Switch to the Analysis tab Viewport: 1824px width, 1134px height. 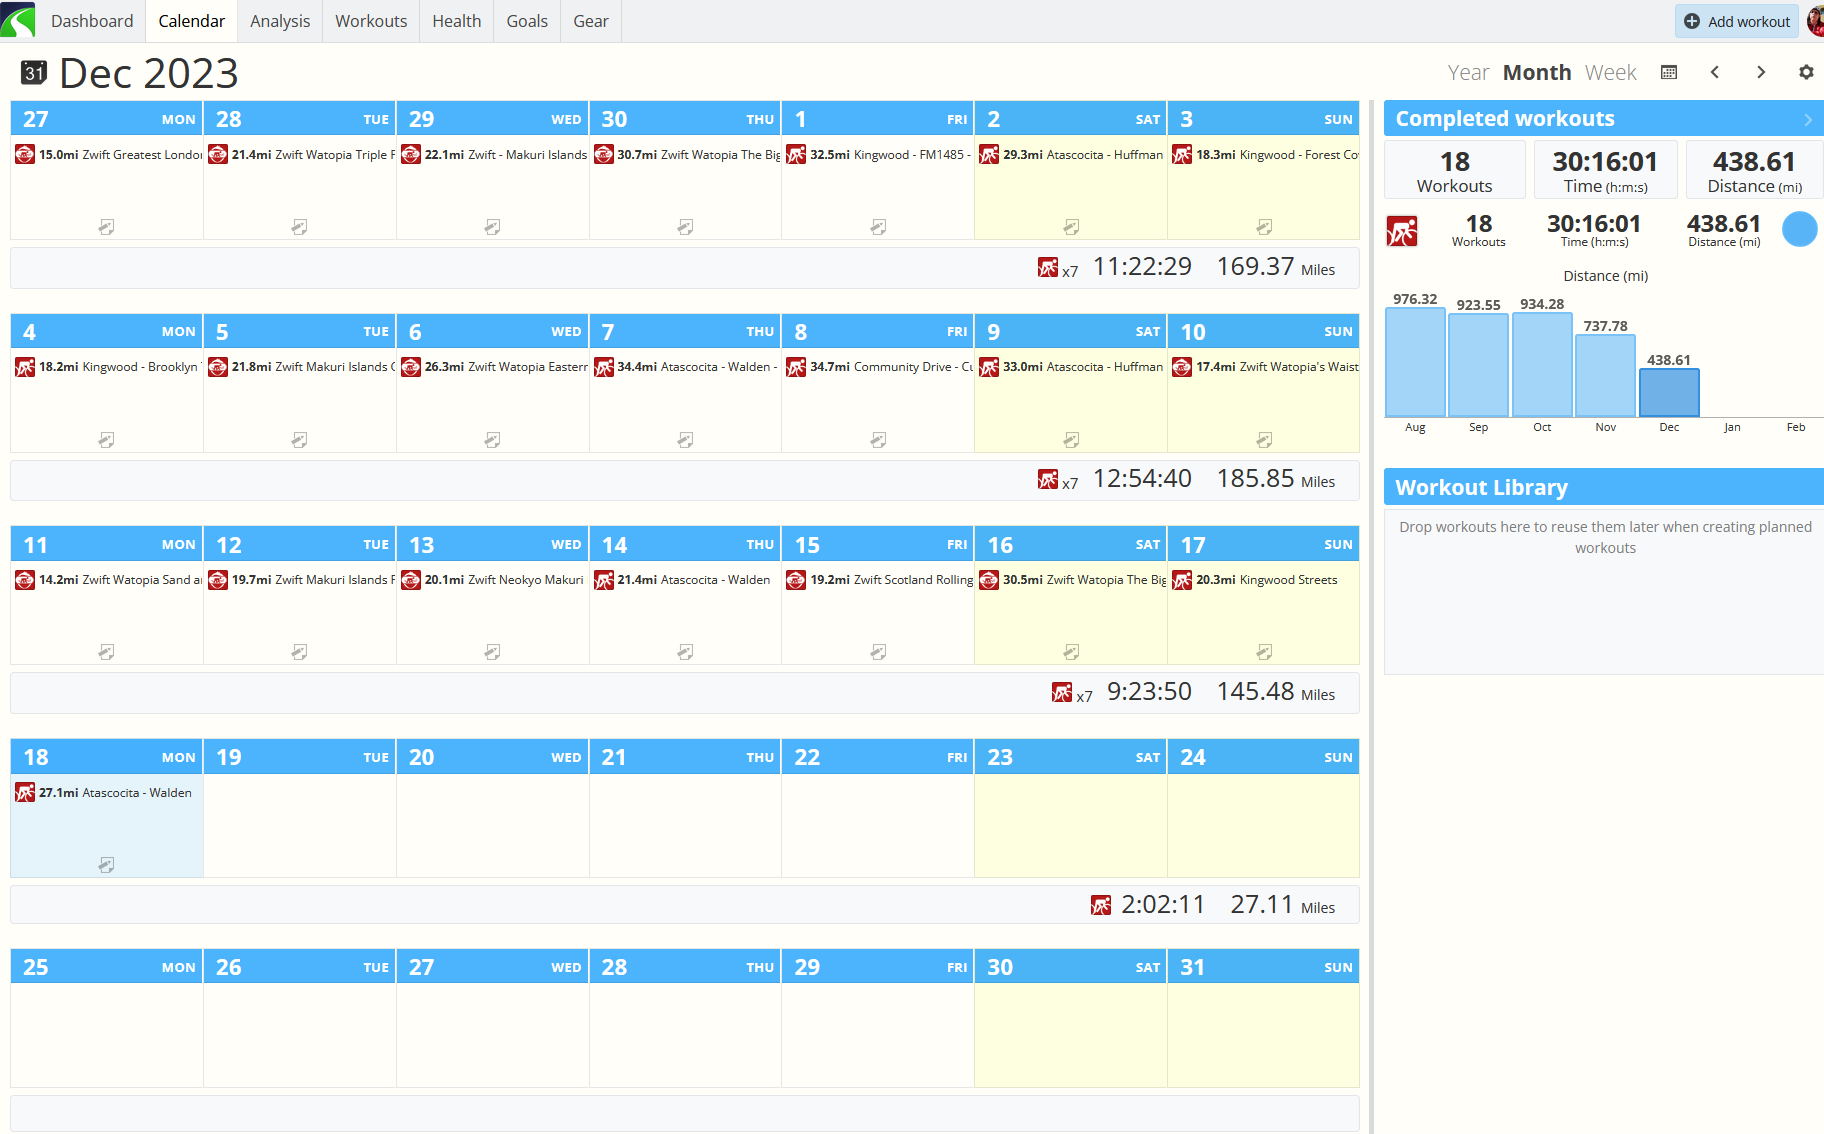280,21
